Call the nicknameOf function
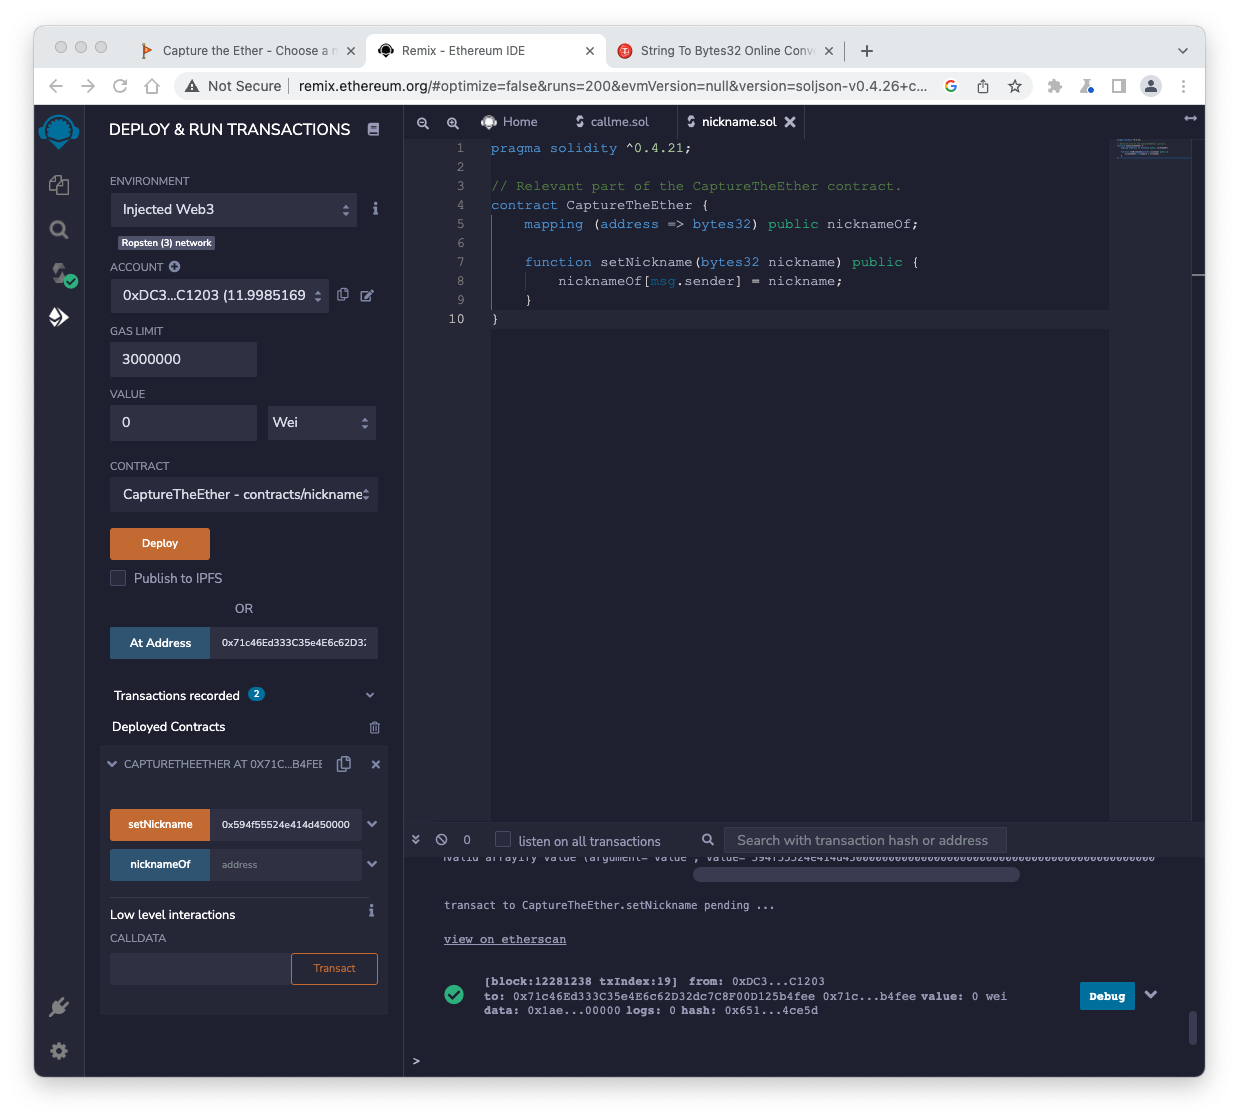Image resolution: width=1239 pixels, height=1119 pixels. 160,865
